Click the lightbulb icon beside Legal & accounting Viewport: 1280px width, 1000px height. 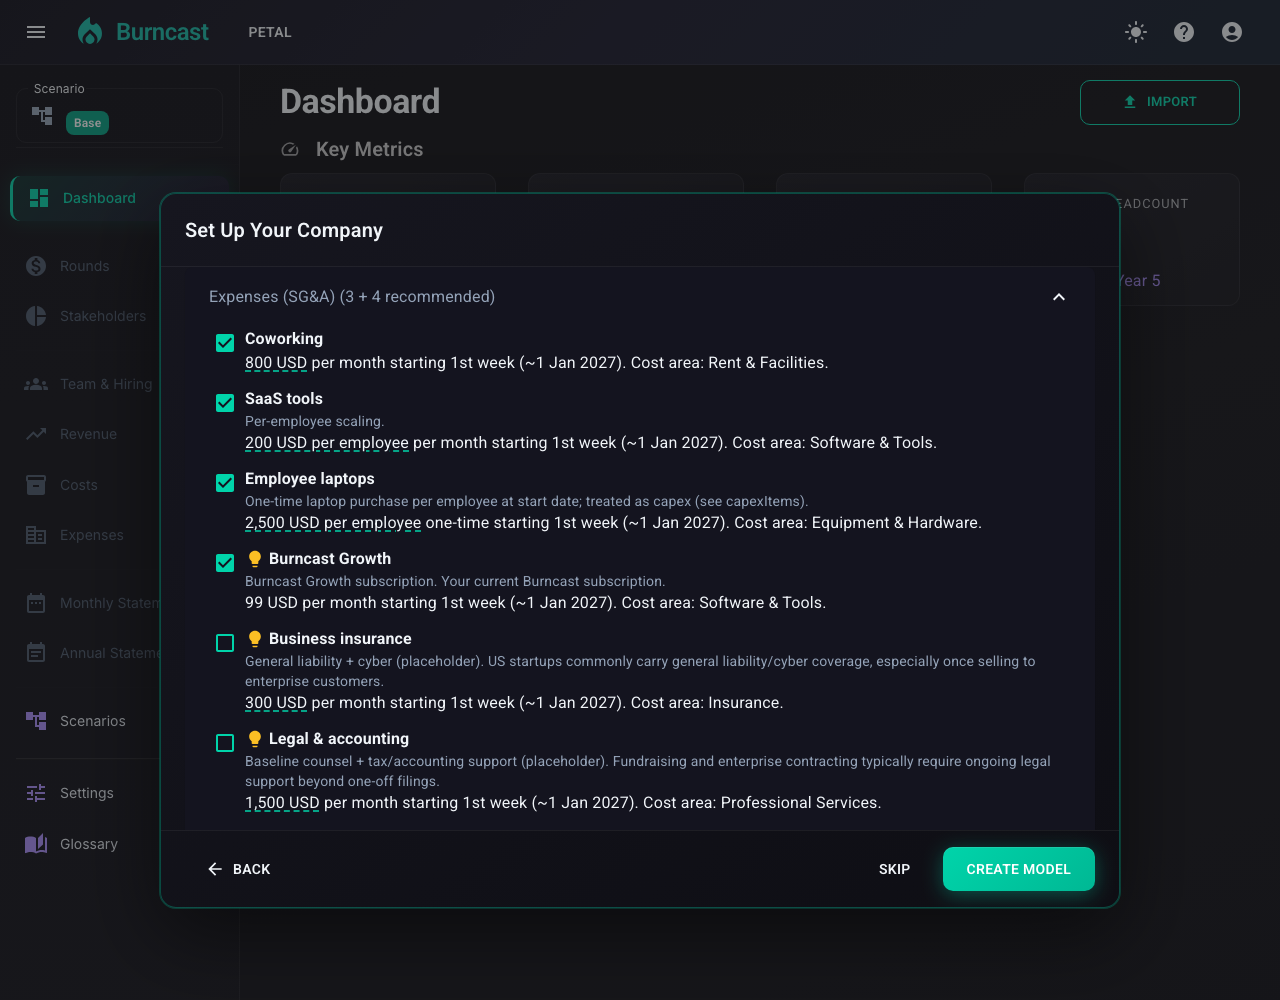tap(255, 739)
